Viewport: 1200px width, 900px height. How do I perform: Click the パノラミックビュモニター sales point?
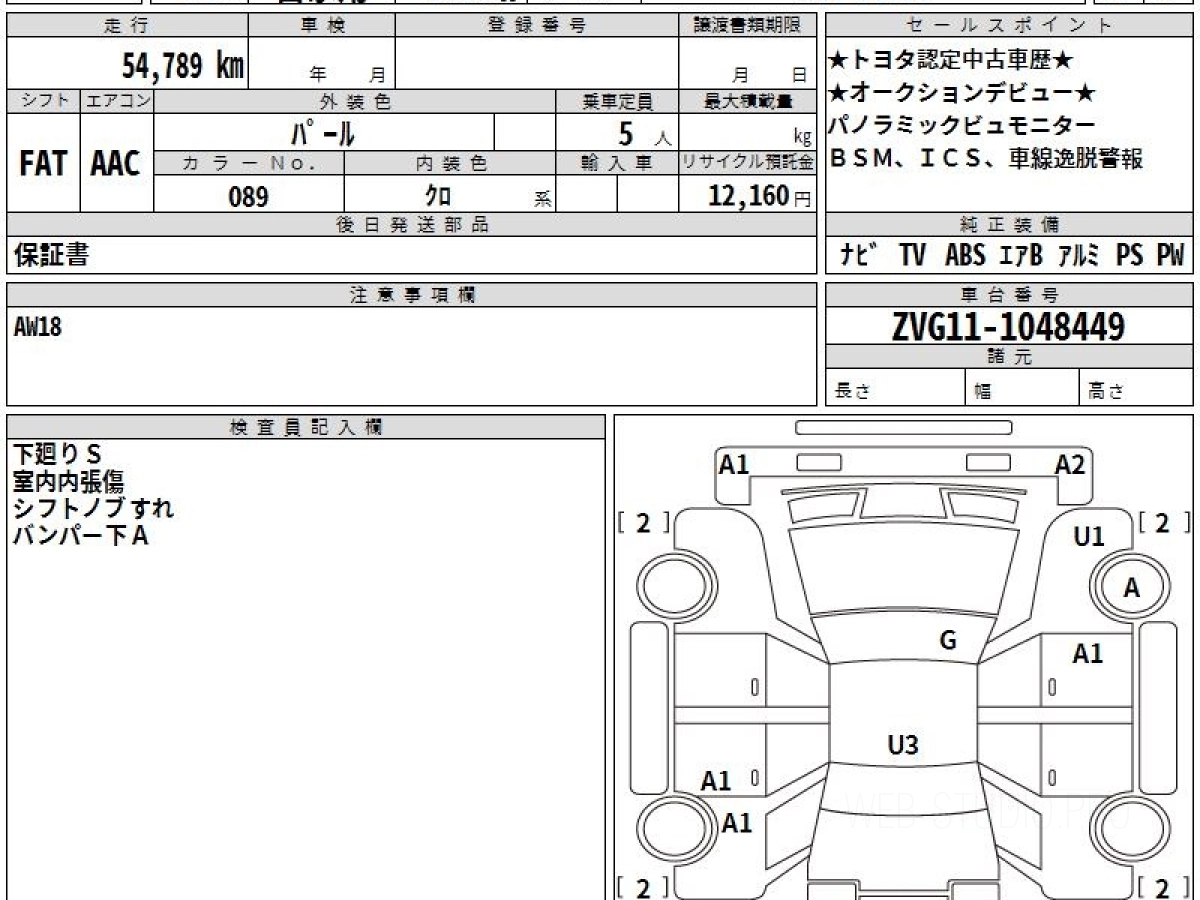[962, 125]
